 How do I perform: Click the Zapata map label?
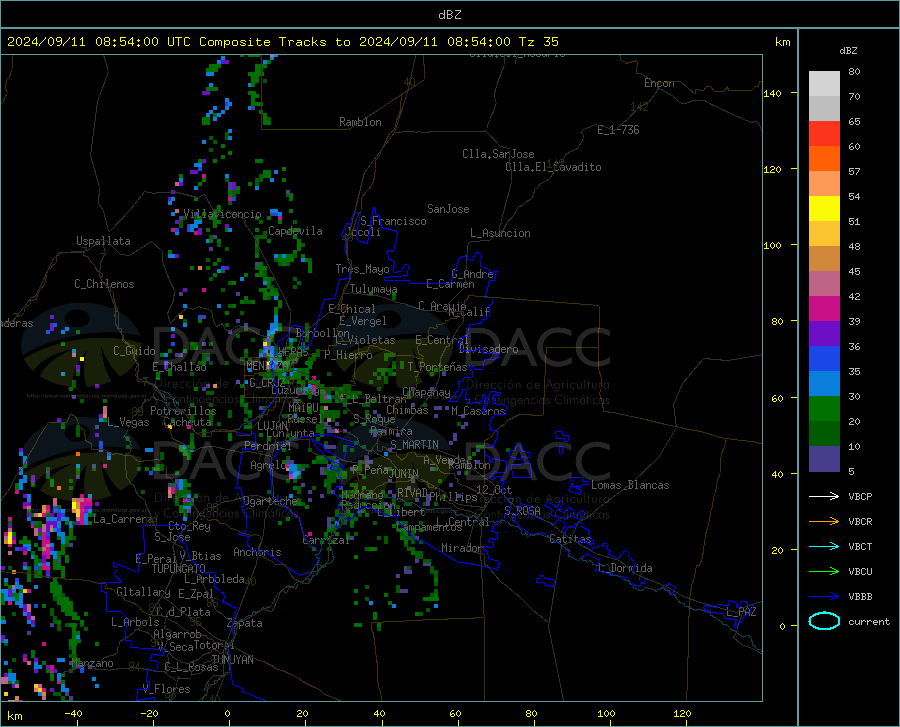click(245, 623)
